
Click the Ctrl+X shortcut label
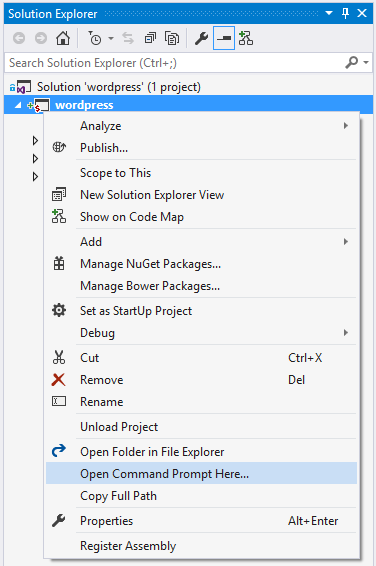point(305,358)
